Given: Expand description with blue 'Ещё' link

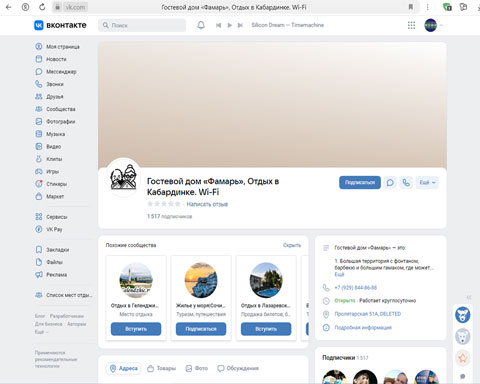Looking at the screenshot, I should (x=339, y=274).
